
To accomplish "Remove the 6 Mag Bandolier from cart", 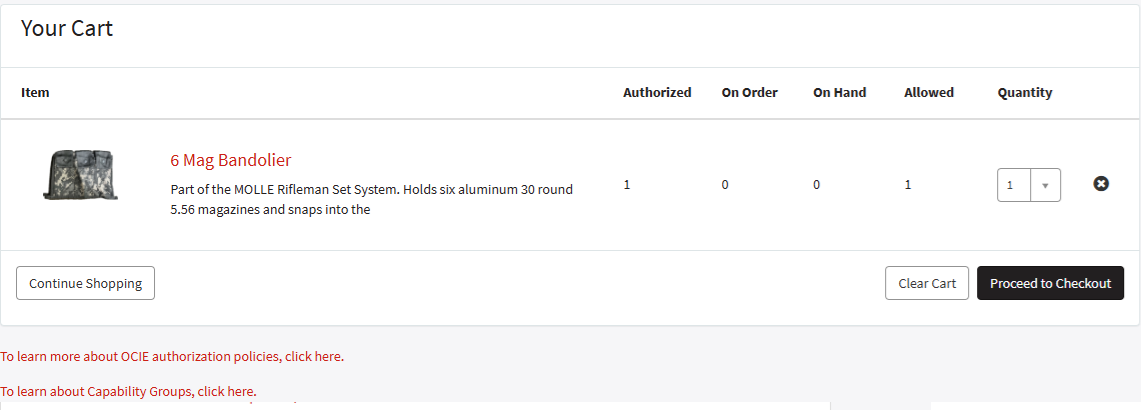I will [1101, 184].
